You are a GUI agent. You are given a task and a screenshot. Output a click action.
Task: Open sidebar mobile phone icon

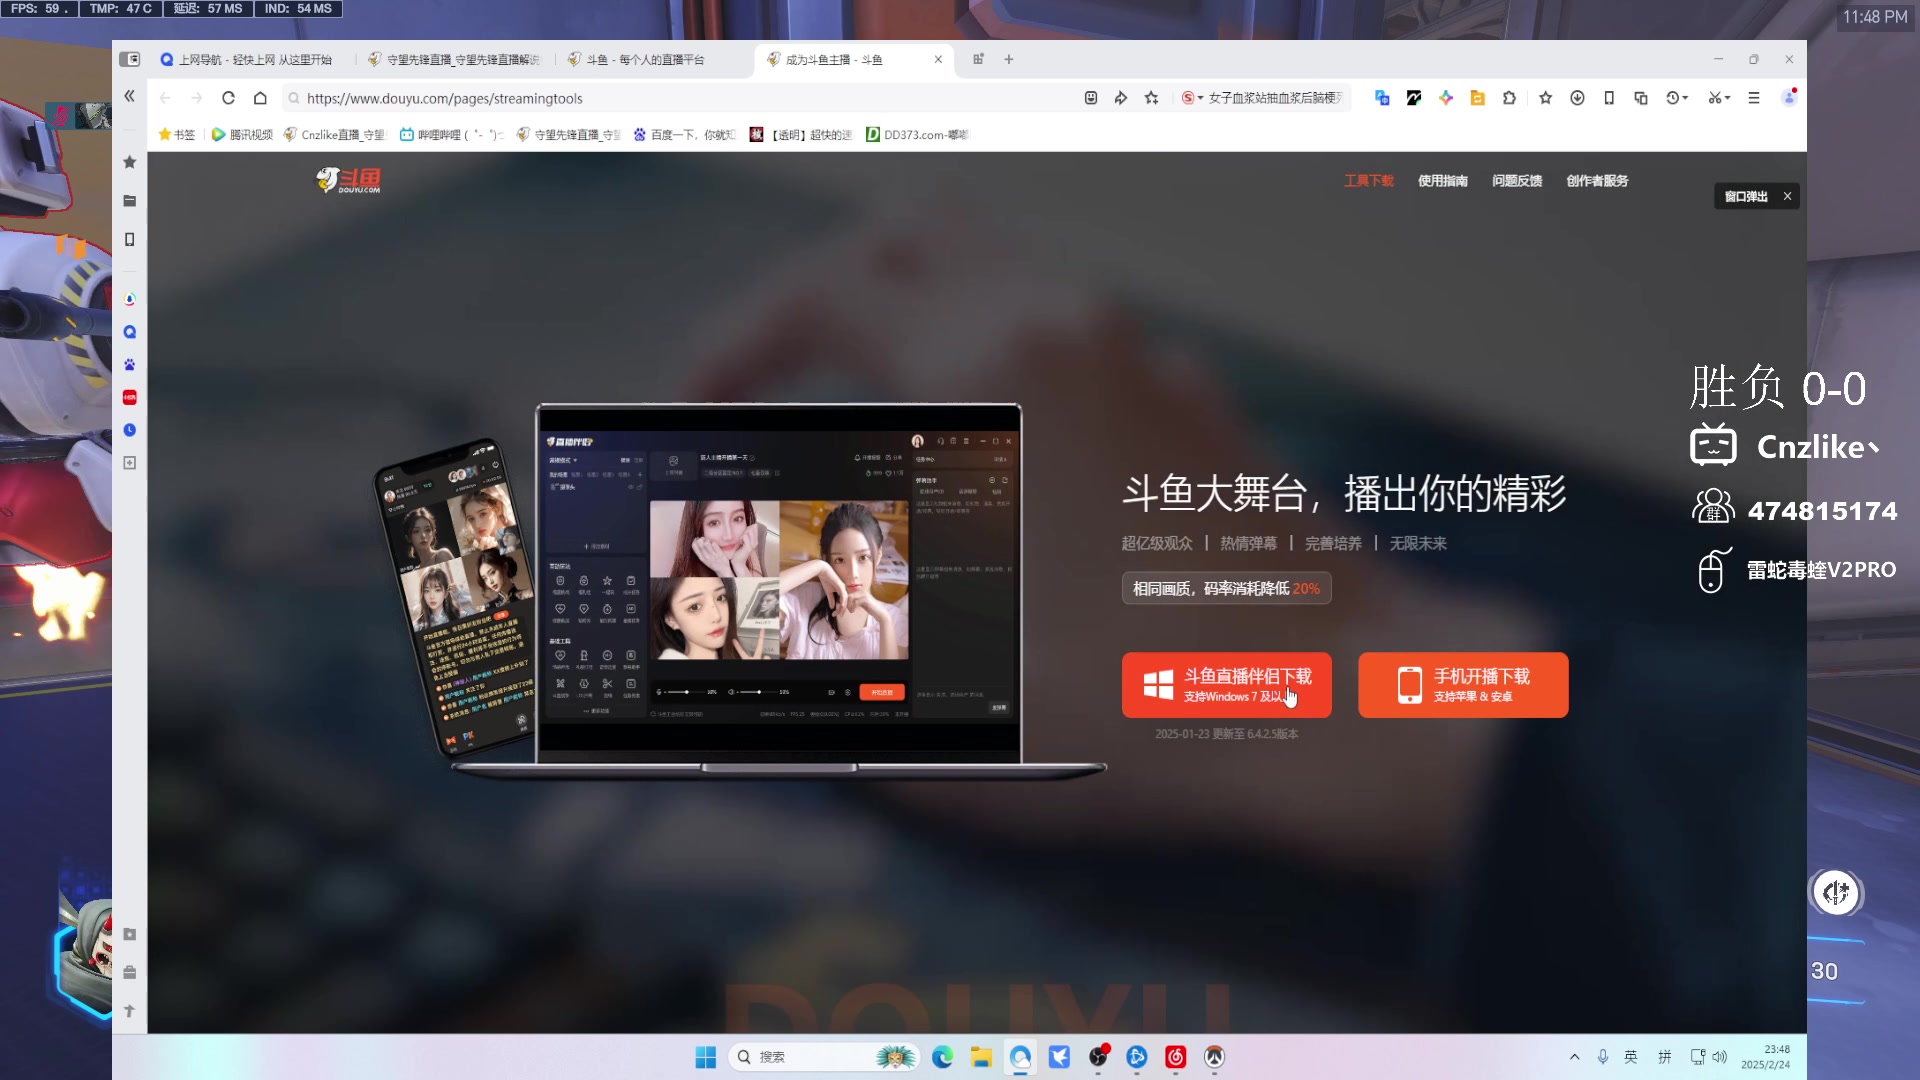tap(129, 240)
